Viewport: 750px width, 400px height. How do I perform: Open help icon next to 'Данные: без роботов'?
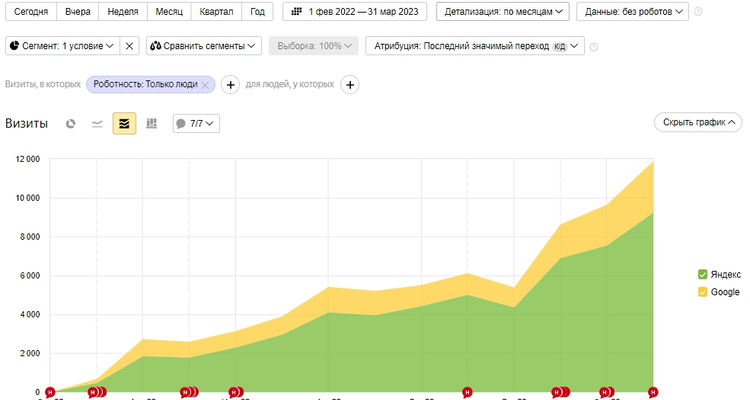698,11
